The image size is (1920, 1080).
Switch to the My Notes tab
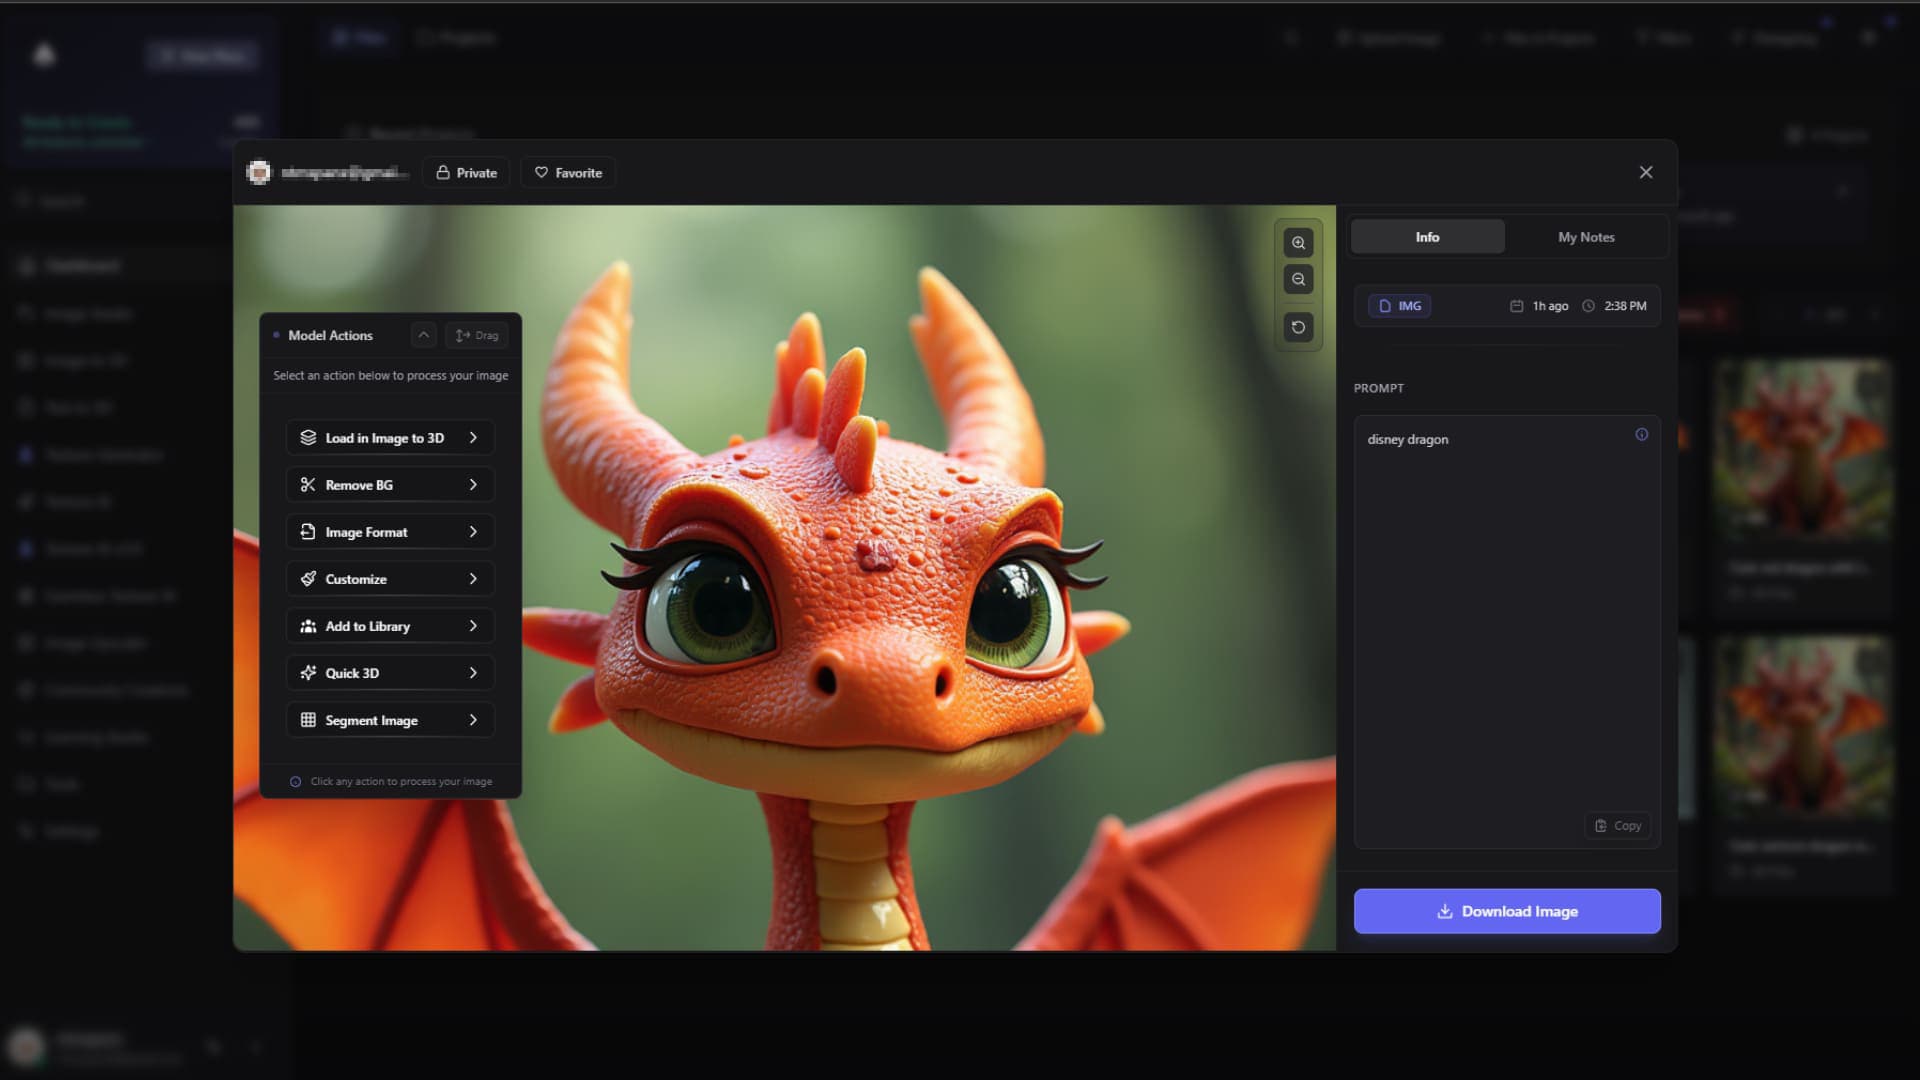(1586, 236)
